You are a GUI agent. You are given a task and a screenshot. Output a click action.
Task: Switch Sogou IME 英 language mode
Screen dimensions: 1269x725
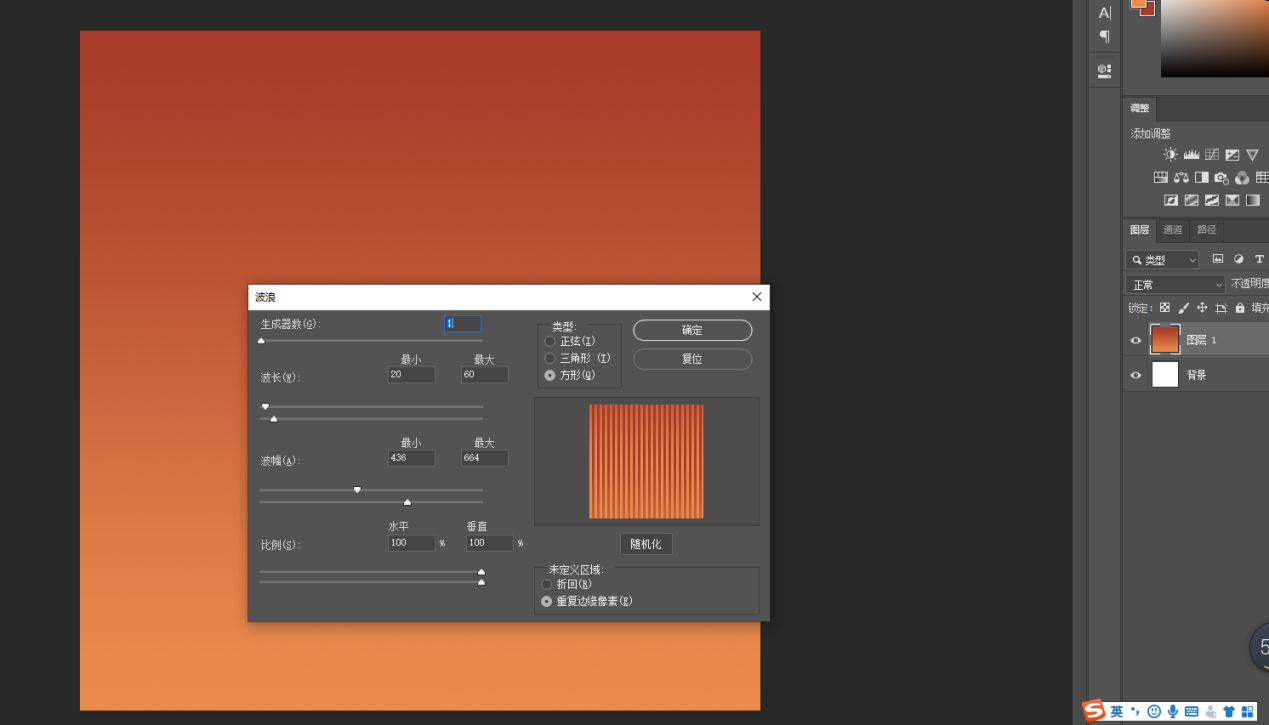1116,711
